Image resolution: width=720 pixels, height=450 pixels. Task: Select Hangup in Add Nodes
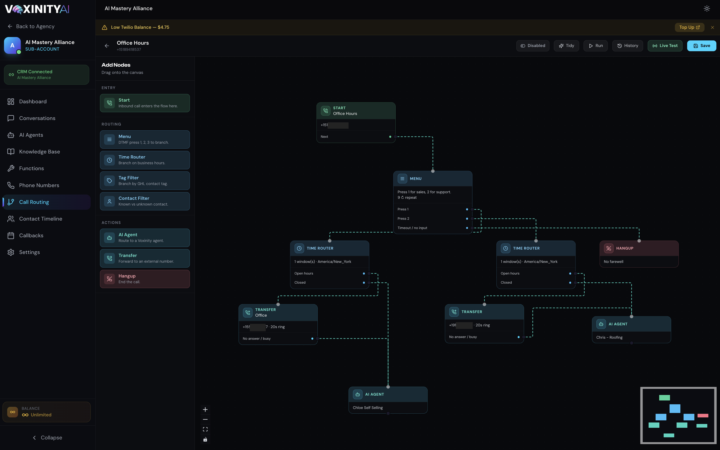tap(145, 279)
